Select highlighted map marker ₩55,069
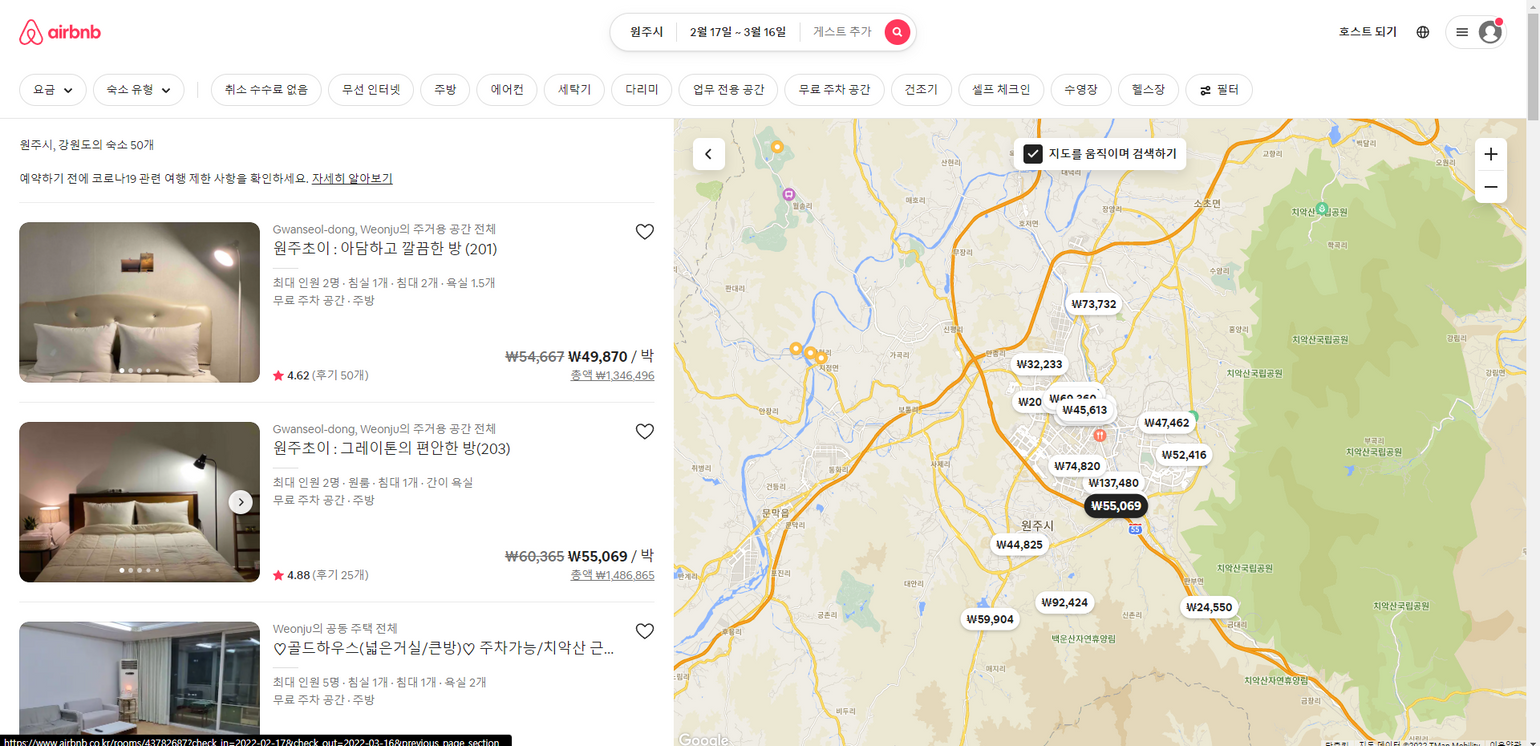Screen dimensions: 1540x746 pos(1116,506)
